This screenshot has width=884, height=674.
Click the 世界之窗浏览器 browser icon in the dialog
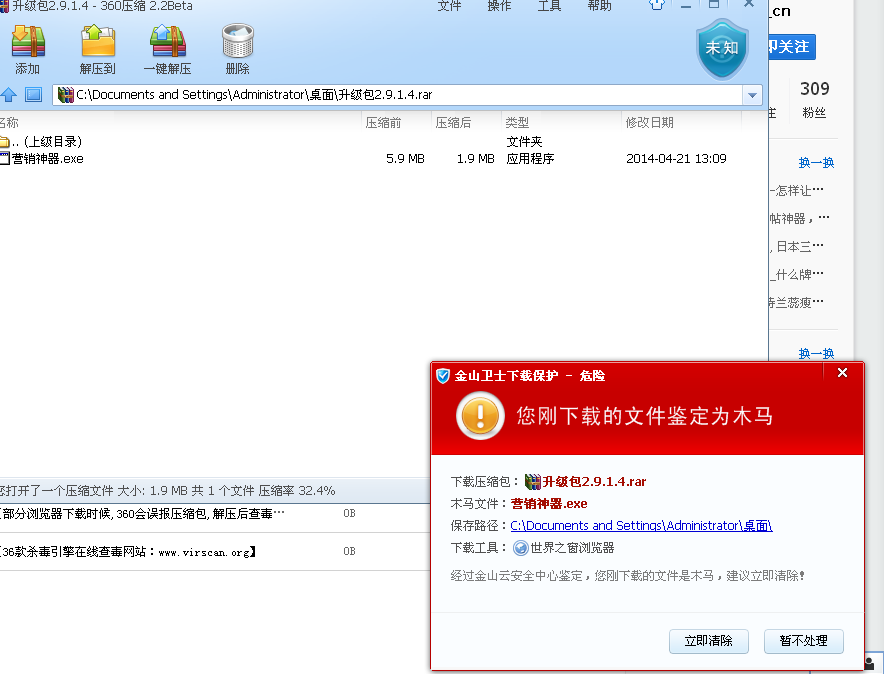(520, 547)
